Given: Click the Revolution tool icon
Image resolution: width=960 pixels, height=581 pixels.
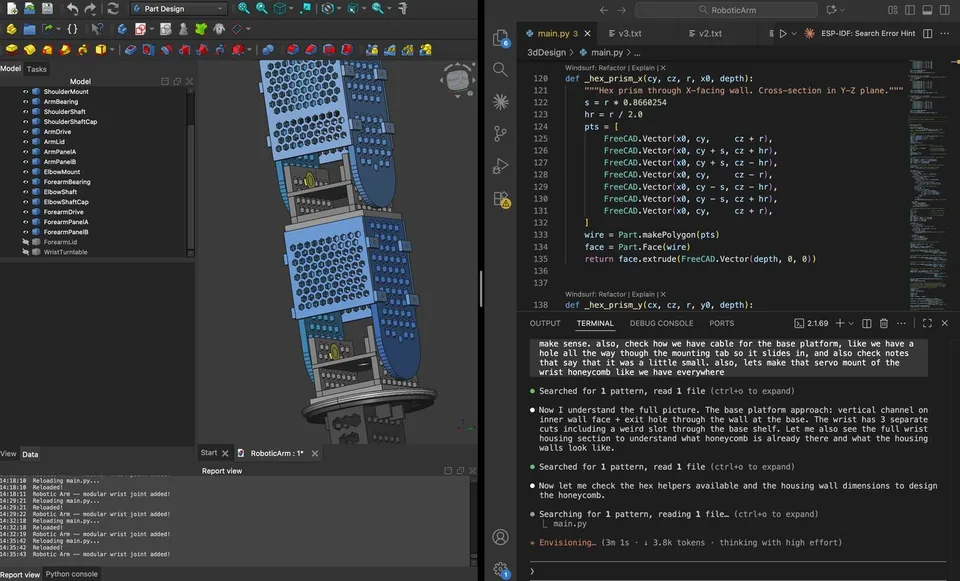Looking at the screenshot, I should tap(29, 50).
